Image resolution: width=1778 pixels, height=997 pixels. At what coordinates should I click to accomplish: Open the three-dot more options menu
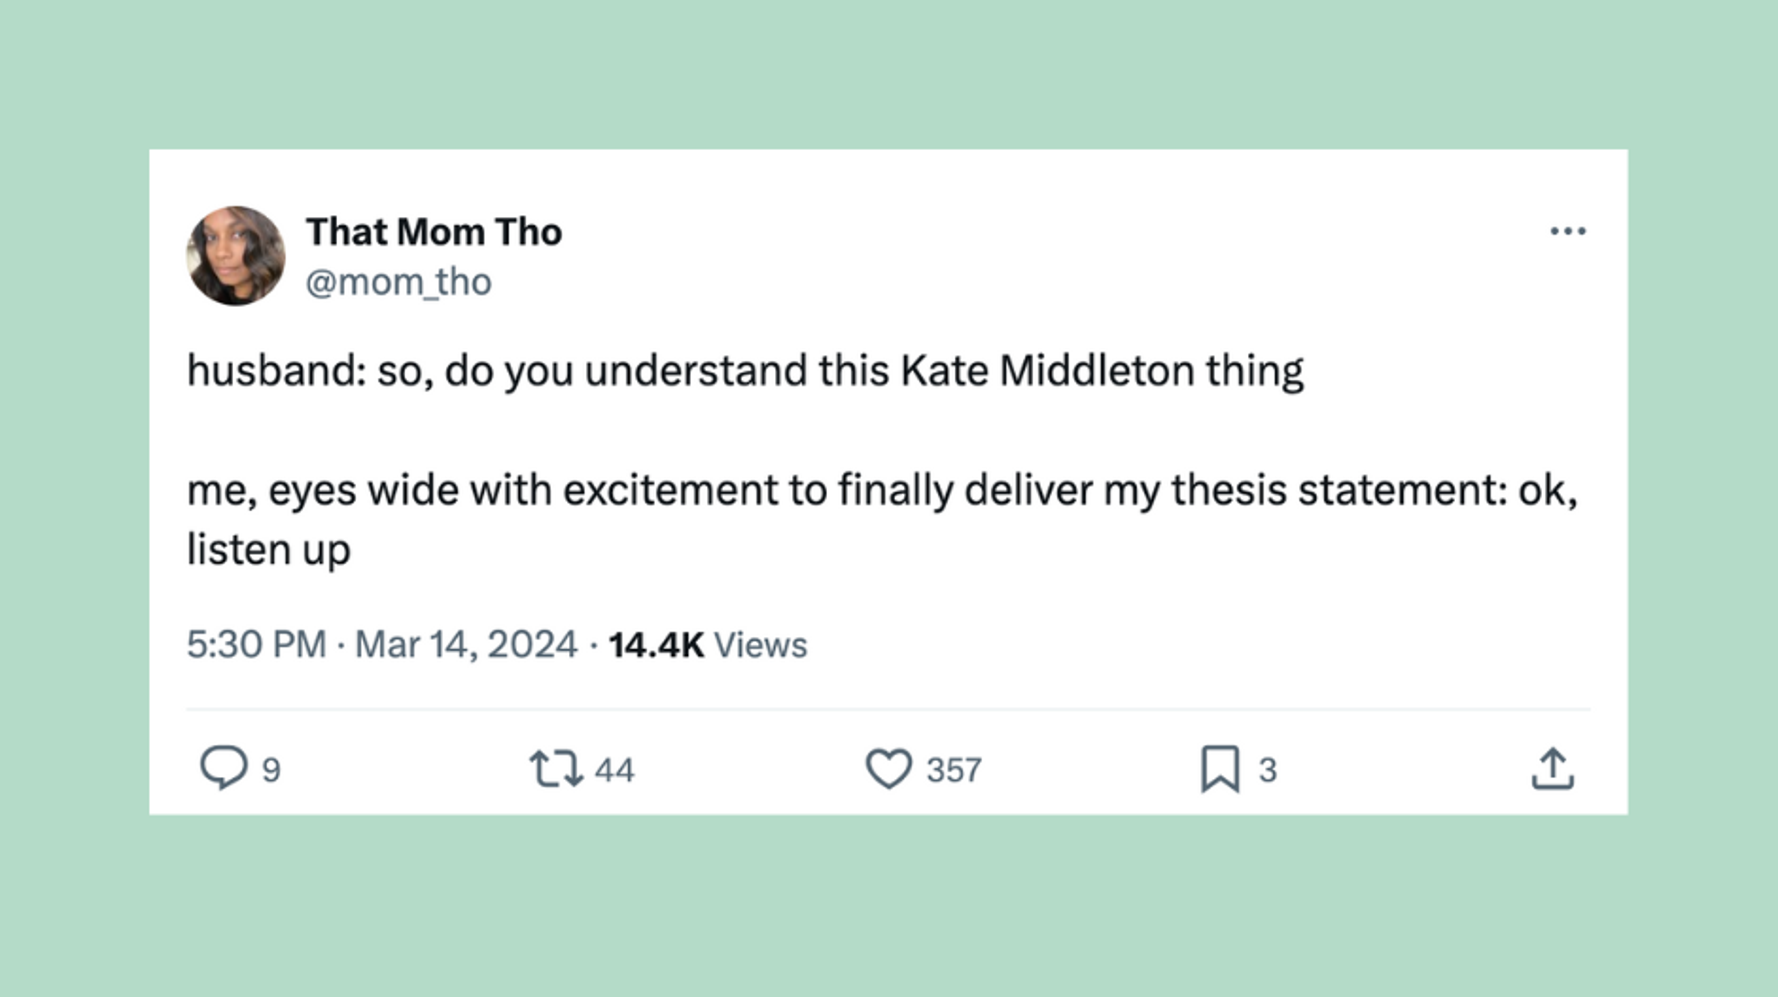click(x=1567, y=232)
